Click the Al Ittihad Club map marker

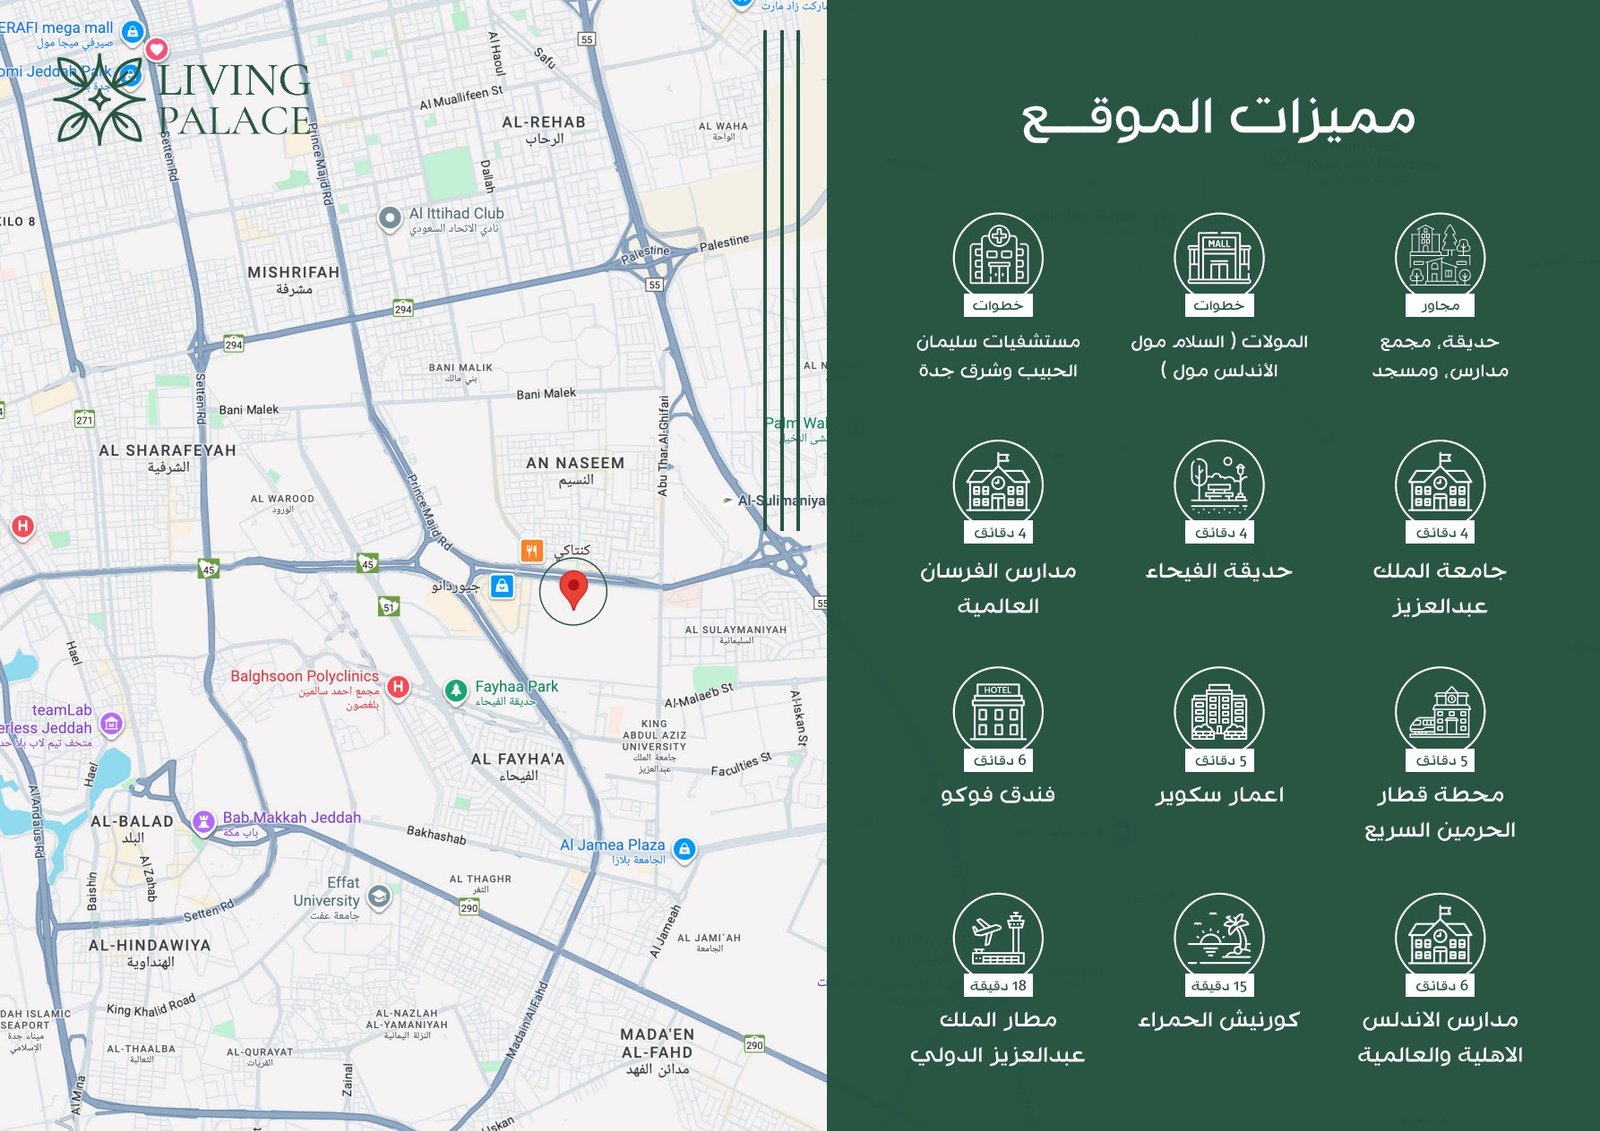(x=389, y=218)
